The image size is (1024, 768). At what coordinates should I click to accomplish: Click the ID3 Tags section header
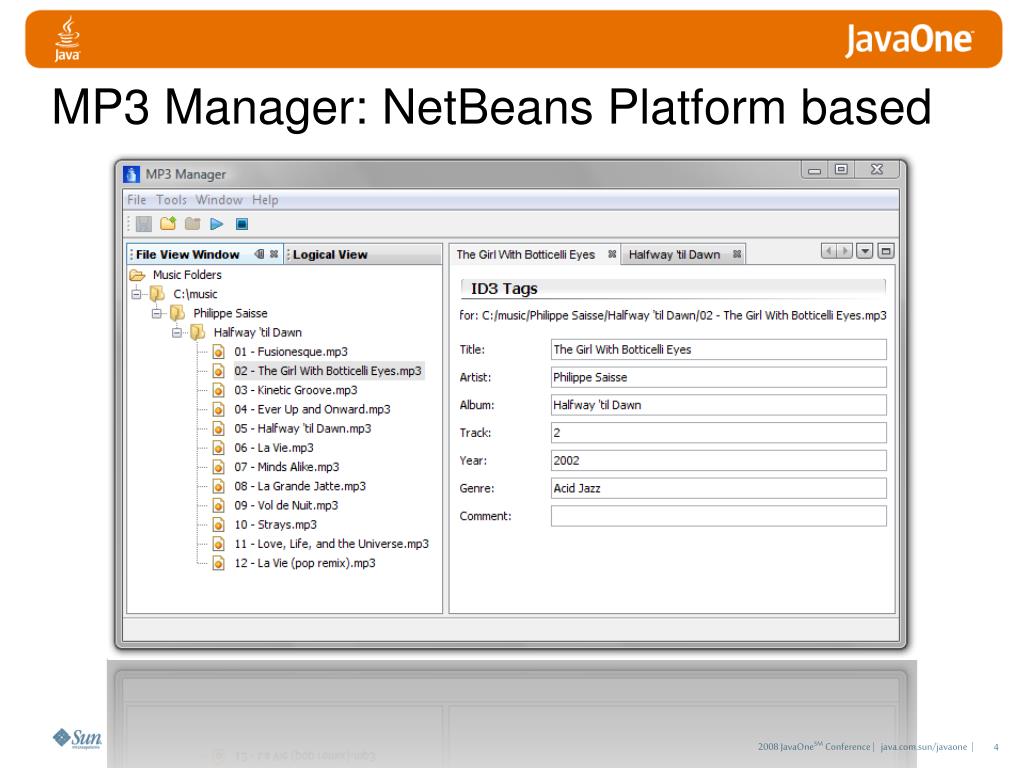[x=673, y=289]
